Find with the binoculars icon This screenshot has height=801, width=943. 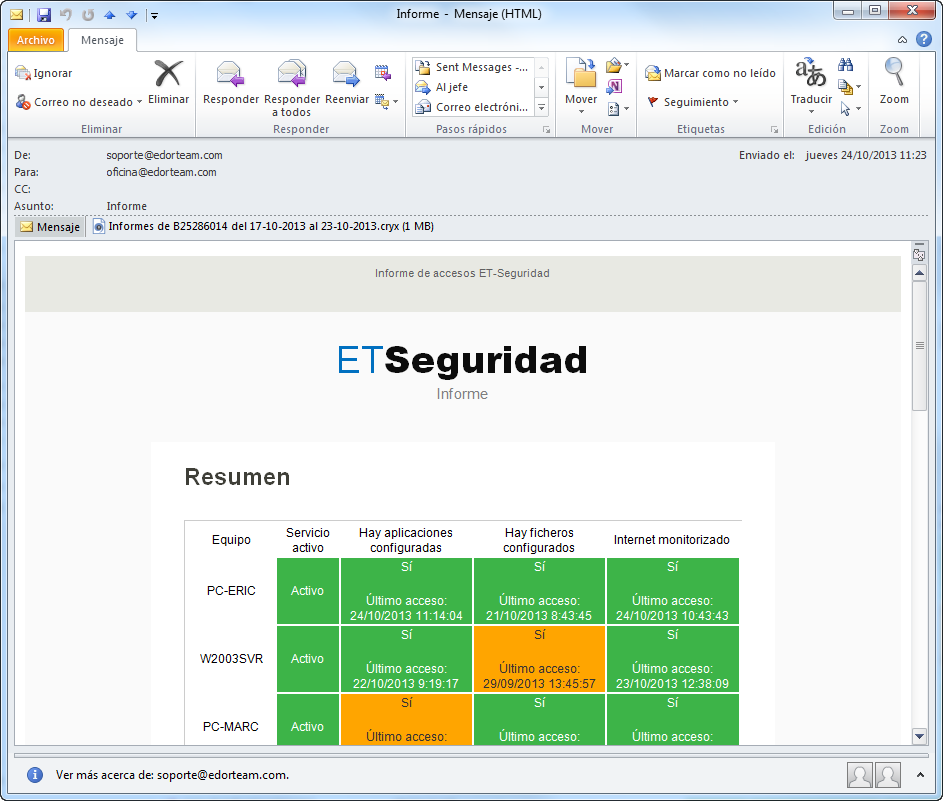pos(846,65)
